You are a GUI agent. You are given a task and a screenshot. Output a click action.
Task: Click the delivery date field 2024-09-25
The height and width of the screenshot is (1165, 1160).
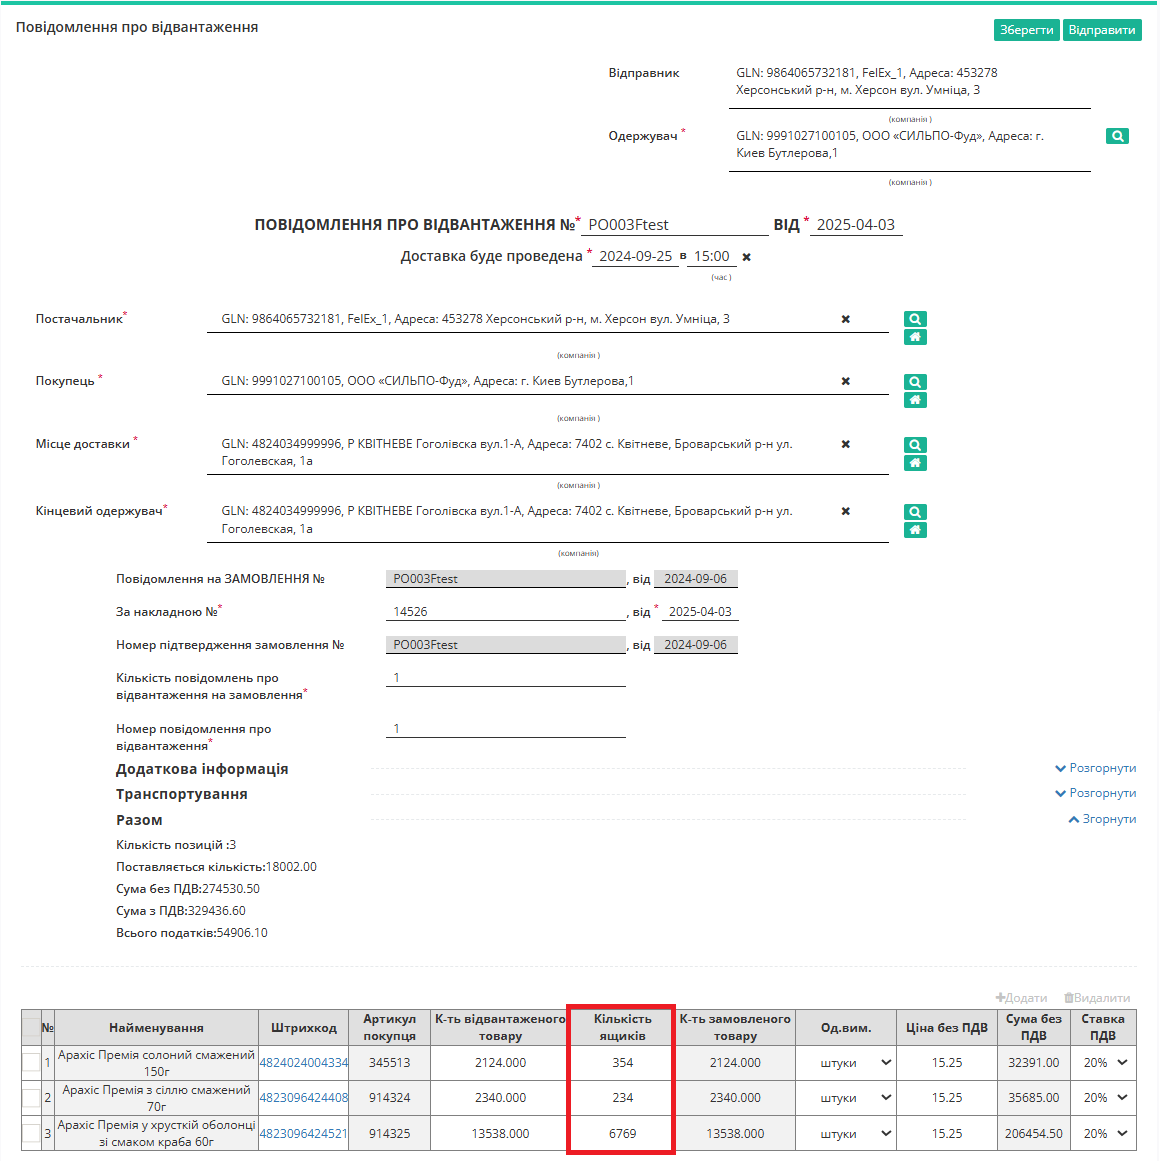(635, 256)
